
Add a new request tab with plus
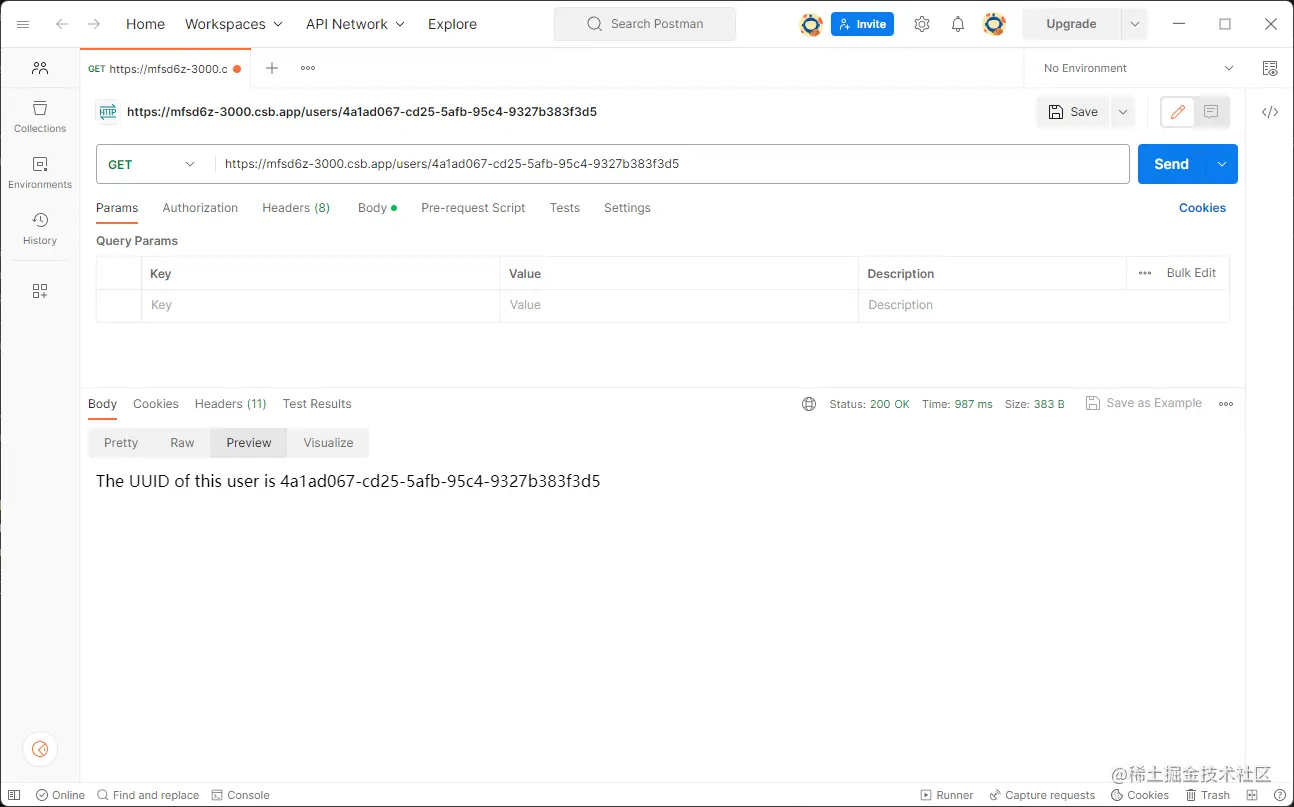coord(272,68)
